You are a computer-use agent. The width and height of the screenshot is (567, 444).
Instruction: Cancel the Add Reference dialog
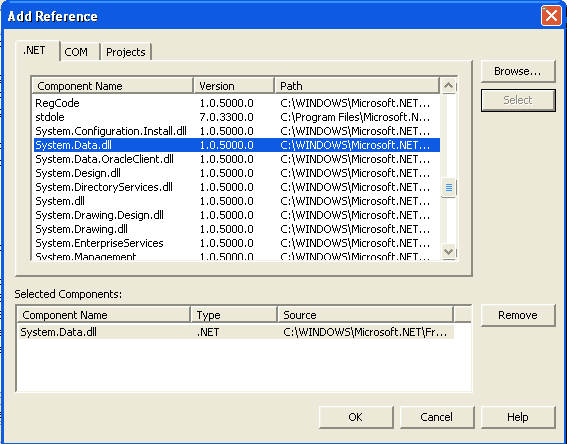click(x=437, y=417)
